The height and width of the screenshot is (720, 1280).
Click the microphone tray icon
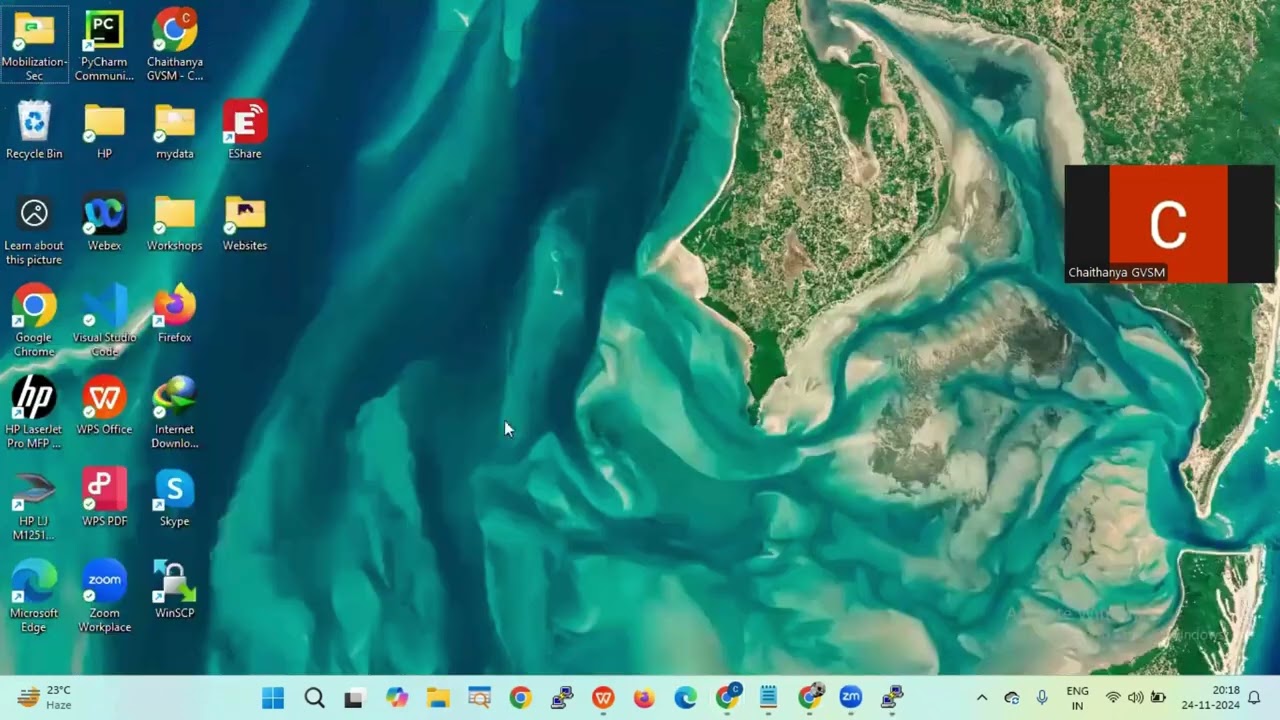pyautogui.click(x=1042, y=698)
